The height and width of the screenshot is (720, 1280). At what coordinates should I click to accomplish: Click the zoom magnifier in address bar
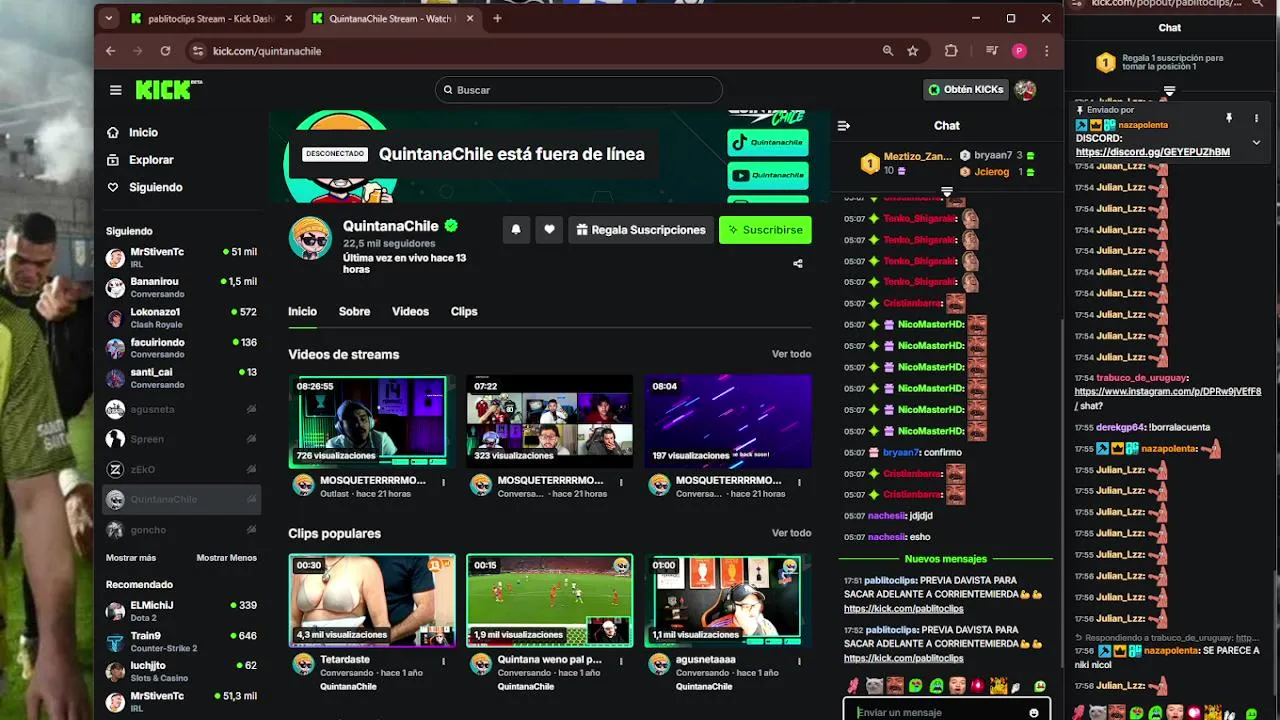[888, 51]
